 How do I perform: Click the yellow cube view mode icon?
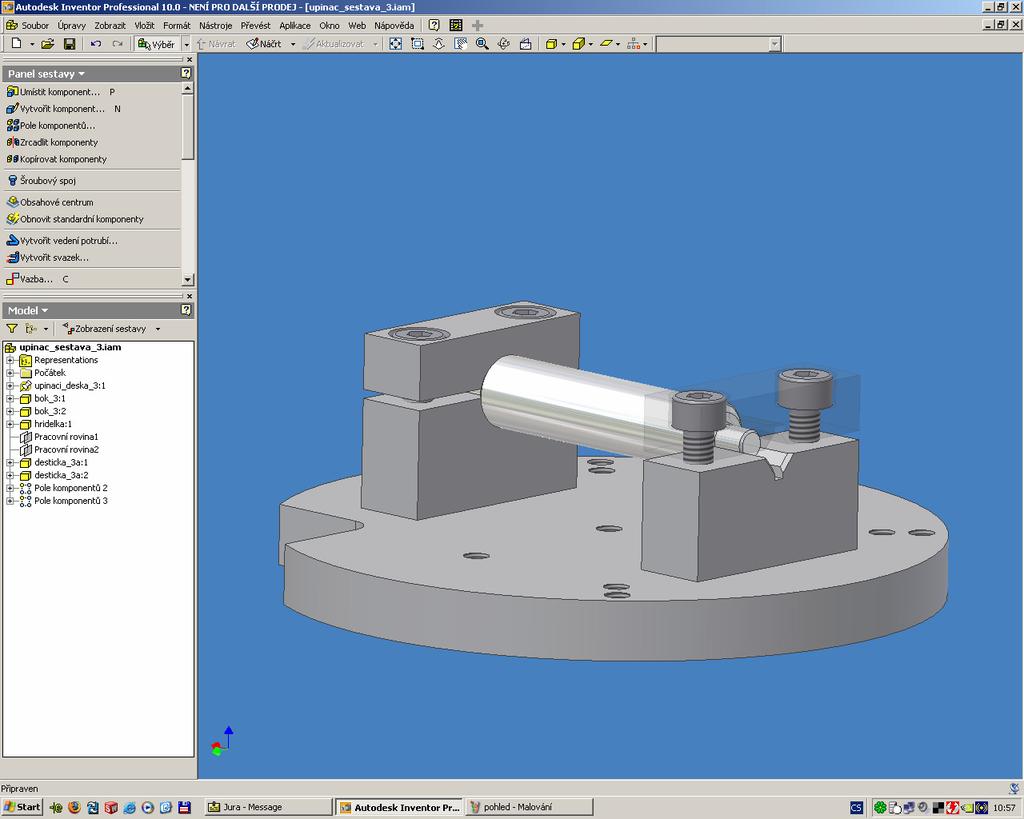(x=579, y=44)
